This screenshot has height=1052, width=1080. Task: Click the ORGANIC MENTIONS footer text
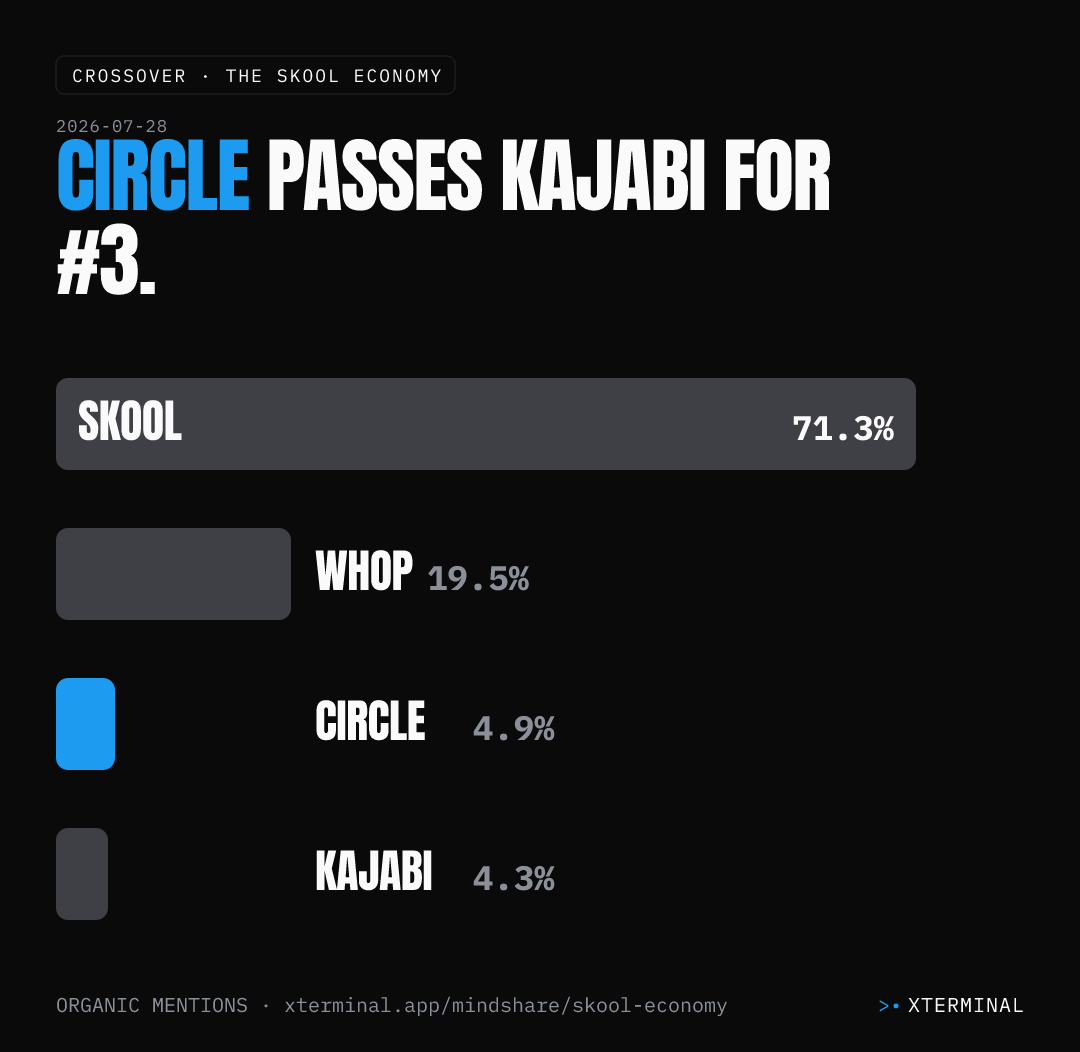click(152, 1006)
